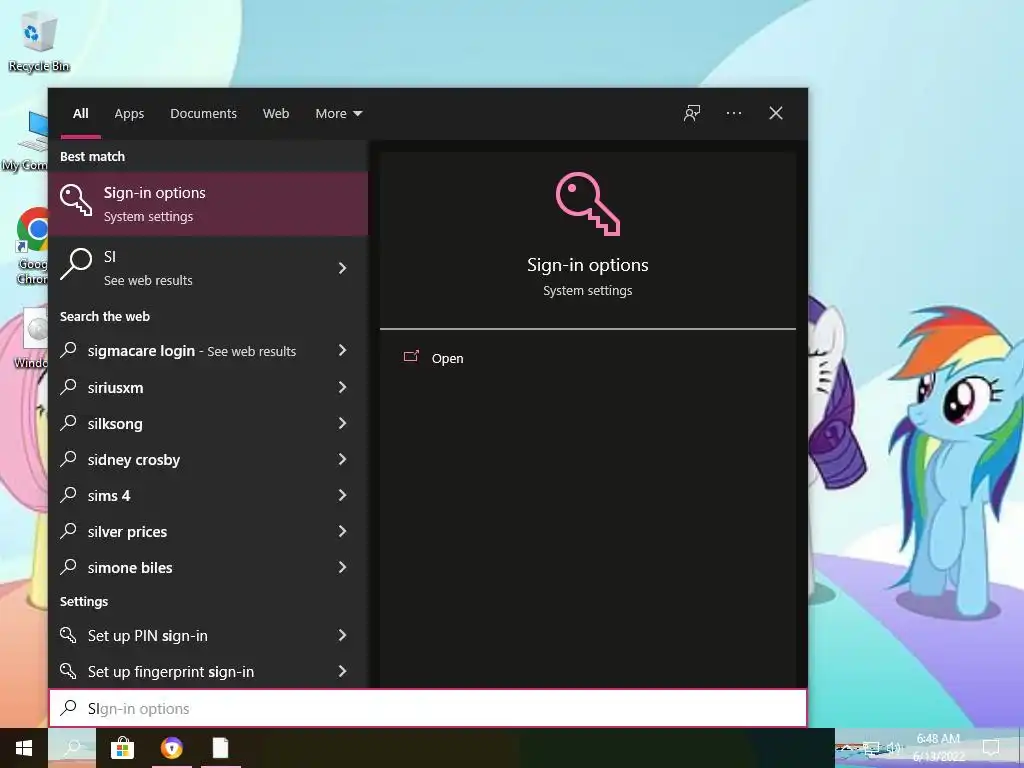Close the search panel with X
Viewport: 1024px width, 768px height.
[775, 113]
